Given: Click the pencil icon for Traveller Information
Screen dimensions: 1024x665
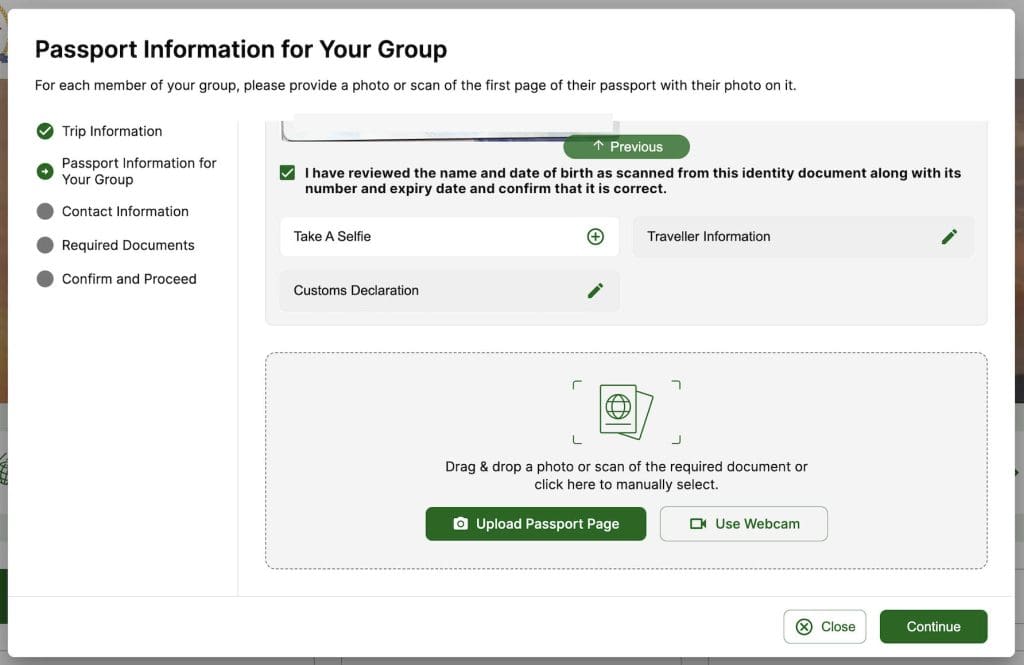Looking at the screenshot, I should click(949, 237).
